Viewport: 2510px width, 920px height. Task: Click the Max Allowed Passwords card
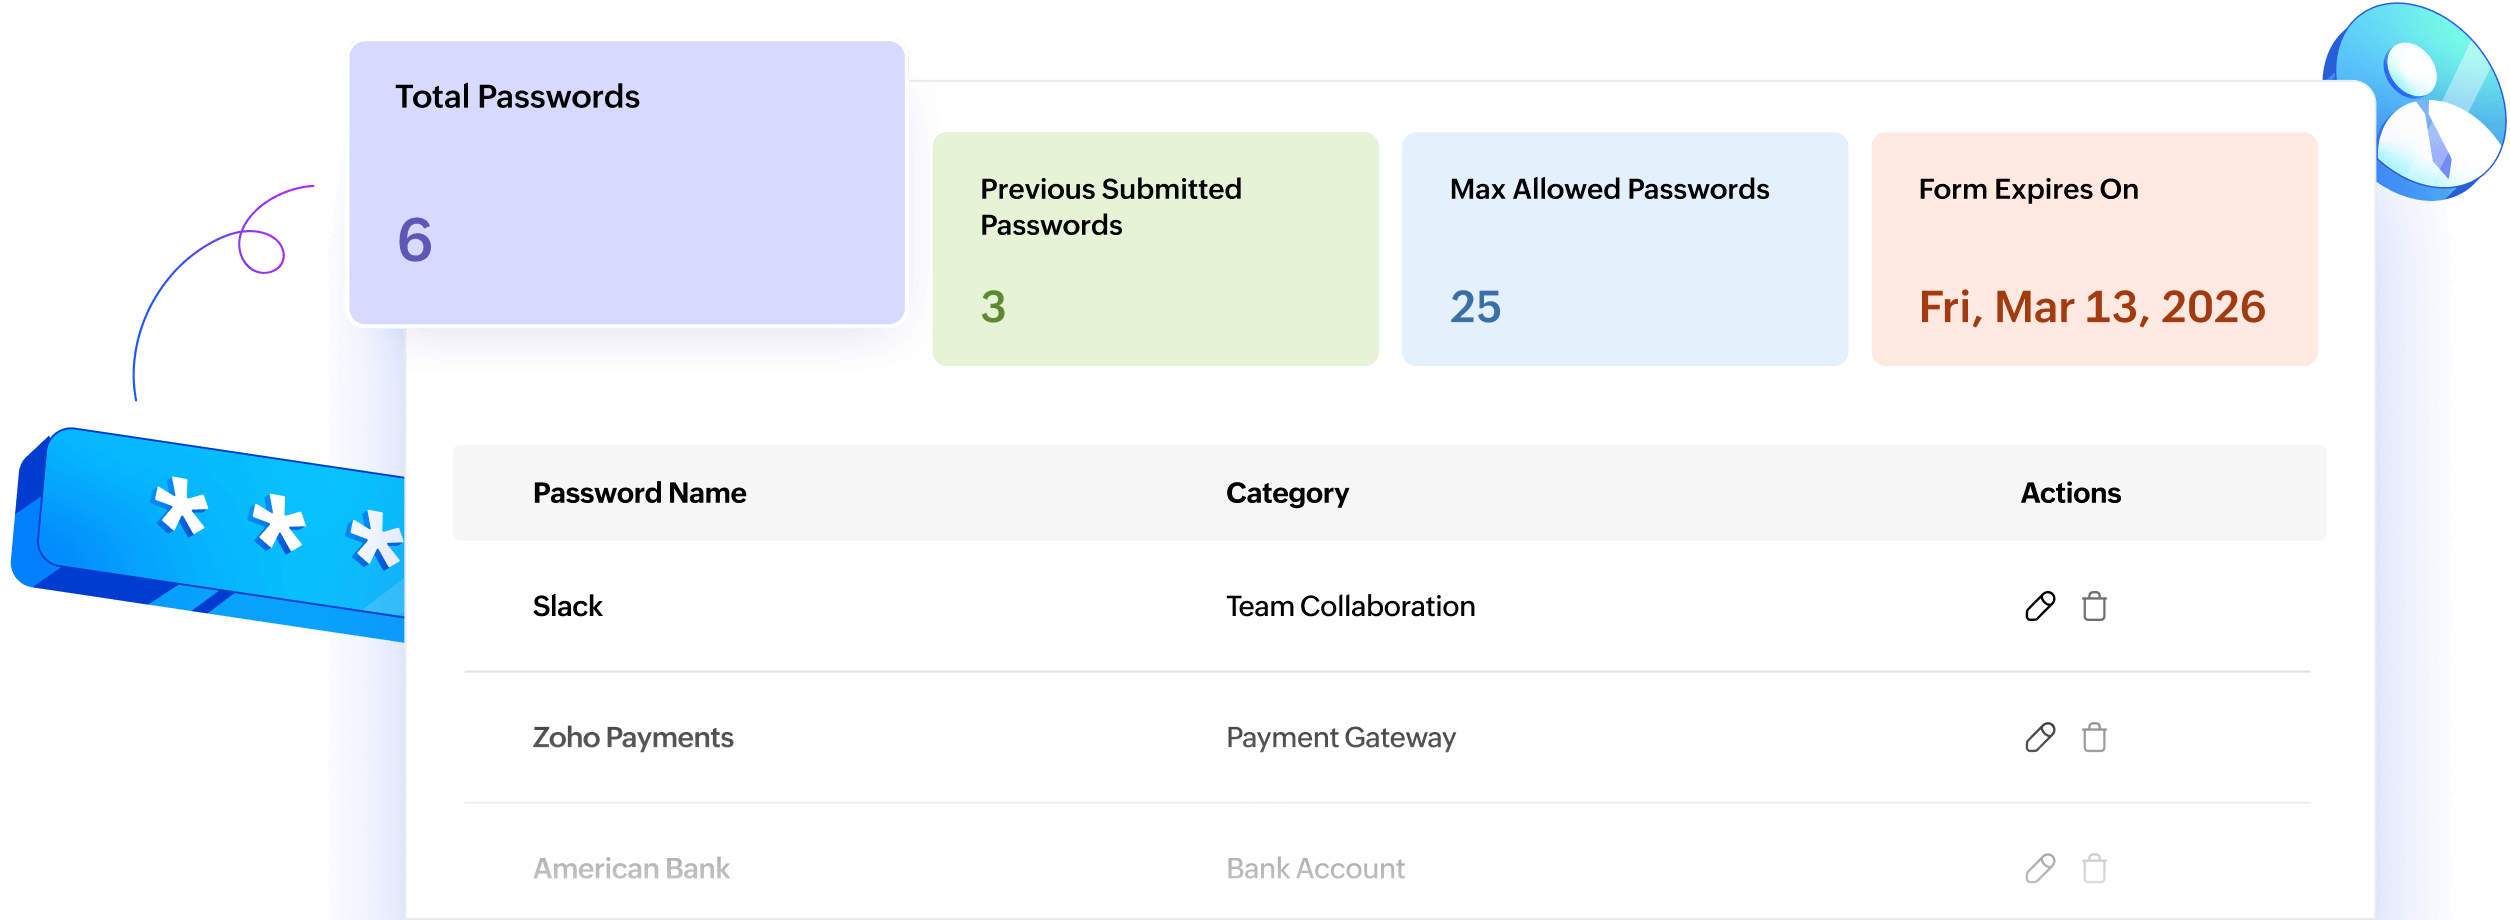(1625, 247)
